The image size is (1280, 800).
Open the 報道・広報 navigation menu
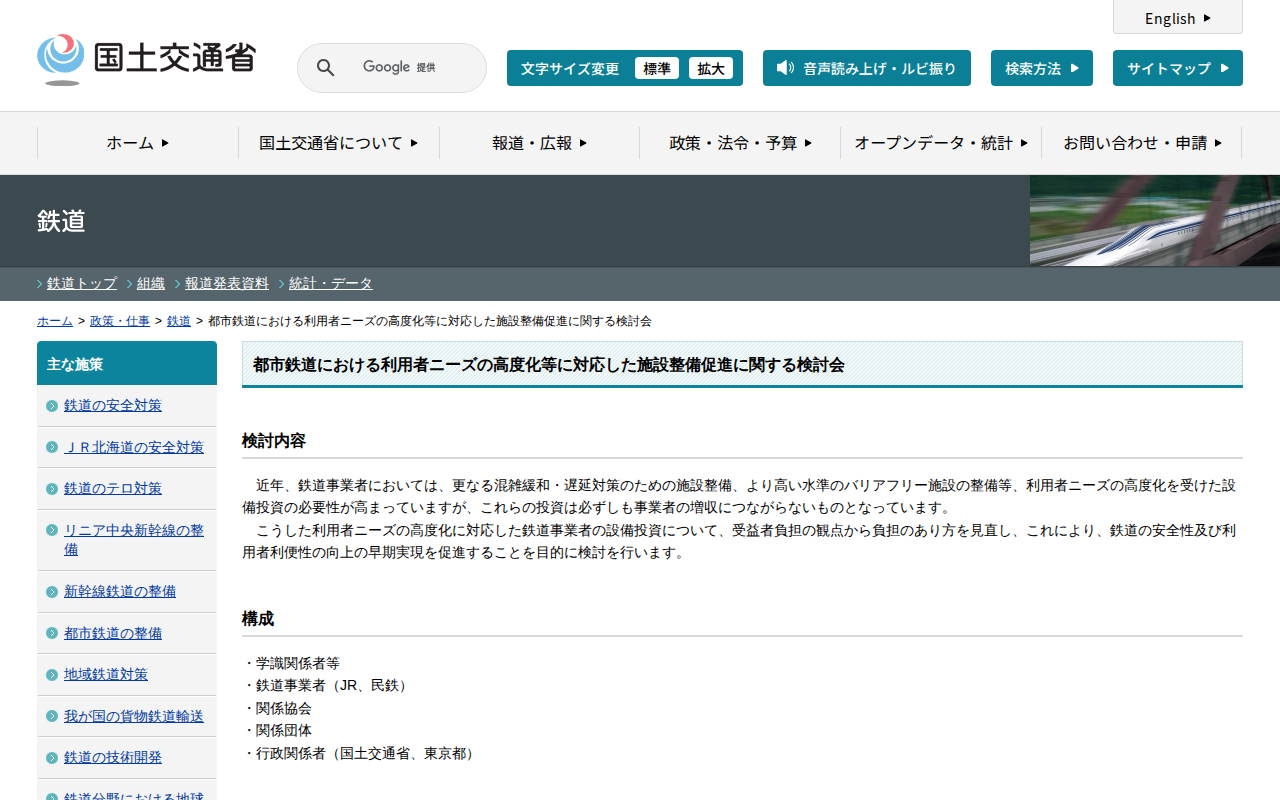(539, 143)
